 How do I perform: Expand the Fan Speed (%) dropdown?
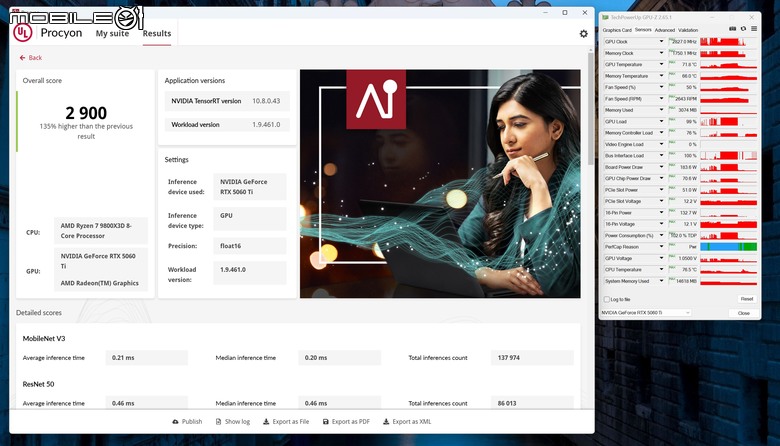click(661, 87)
